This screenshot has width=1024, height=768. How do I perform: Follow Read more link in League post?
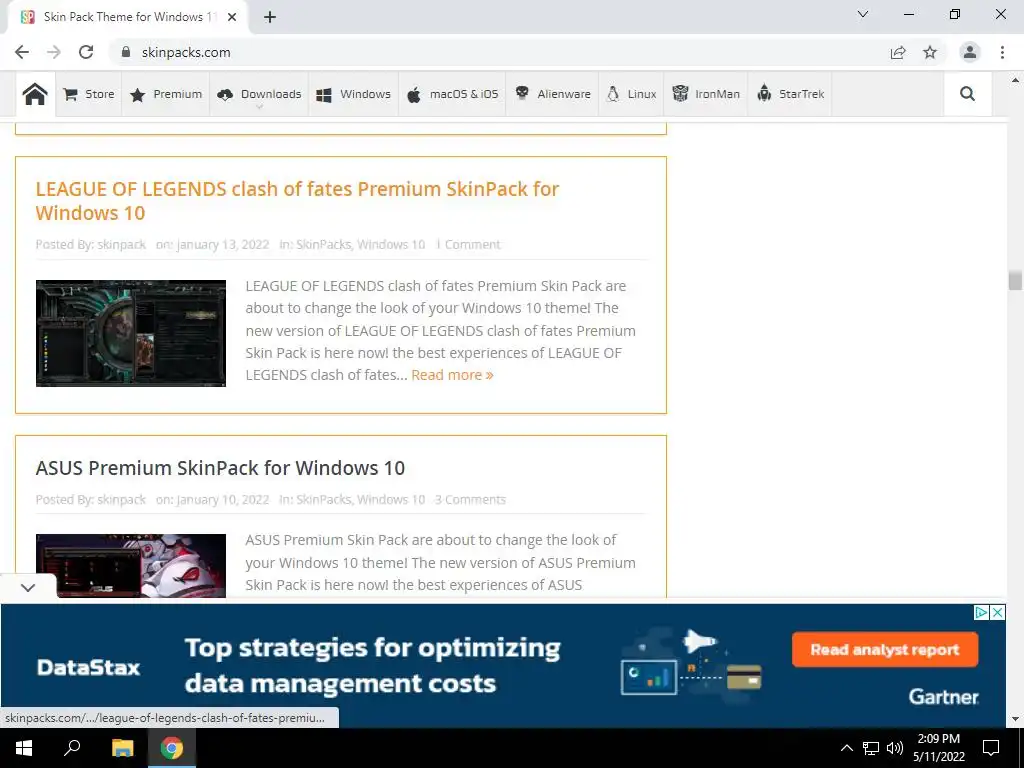coord(452,375)
